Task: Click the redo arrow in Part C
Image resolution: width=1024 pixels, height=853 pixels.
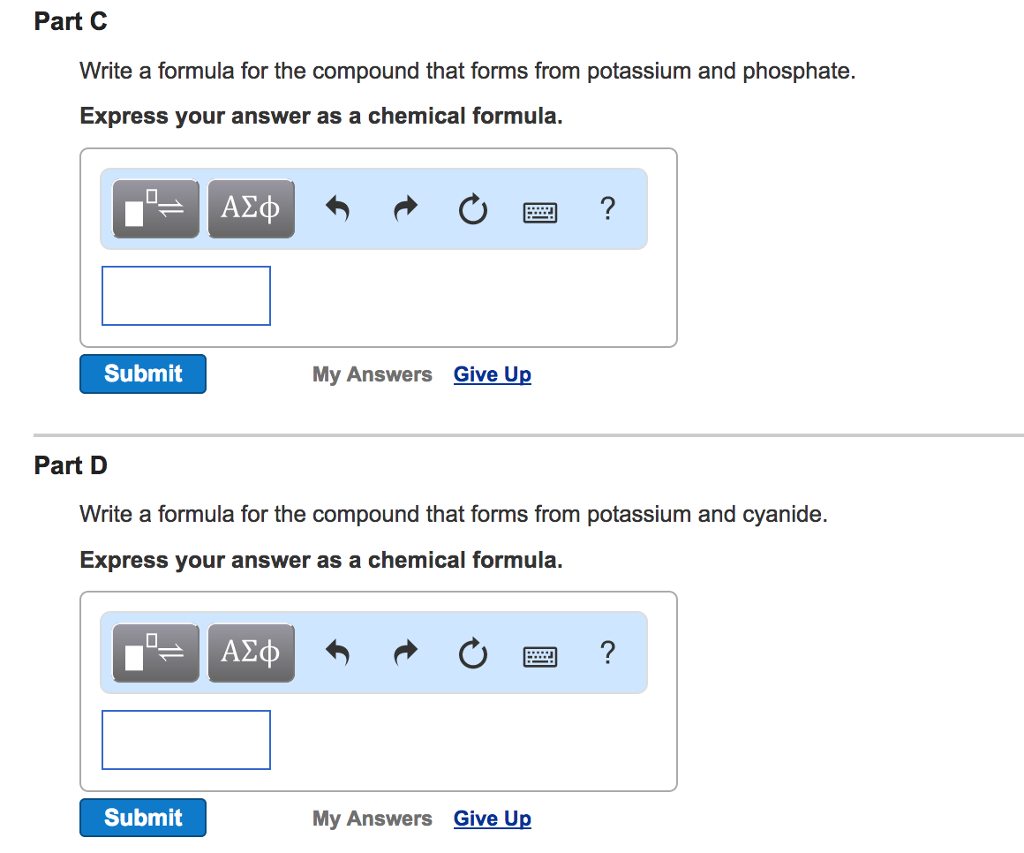Action: (405, 209)
